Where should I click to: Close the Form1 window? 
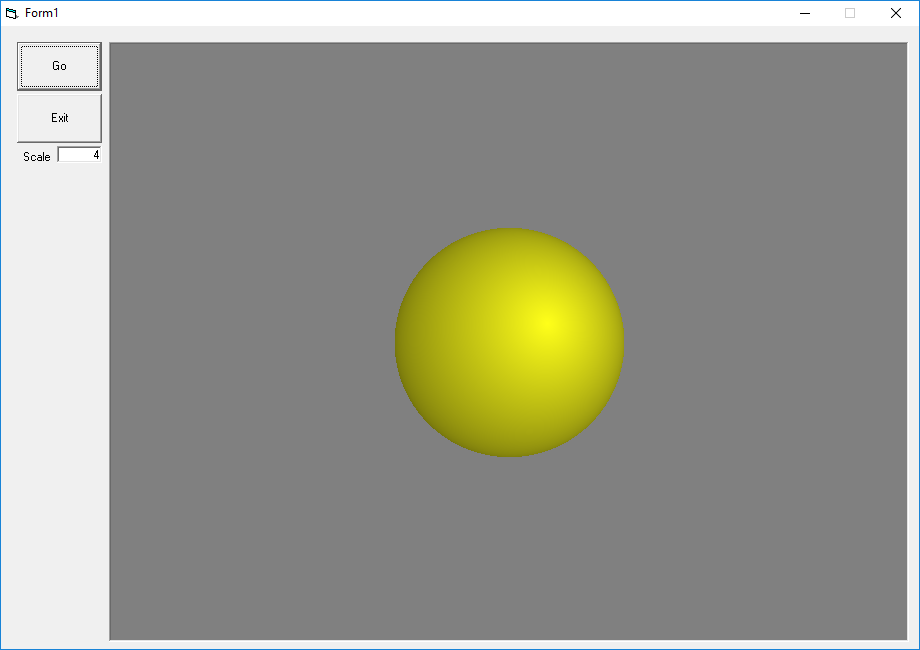pos(895,13)
